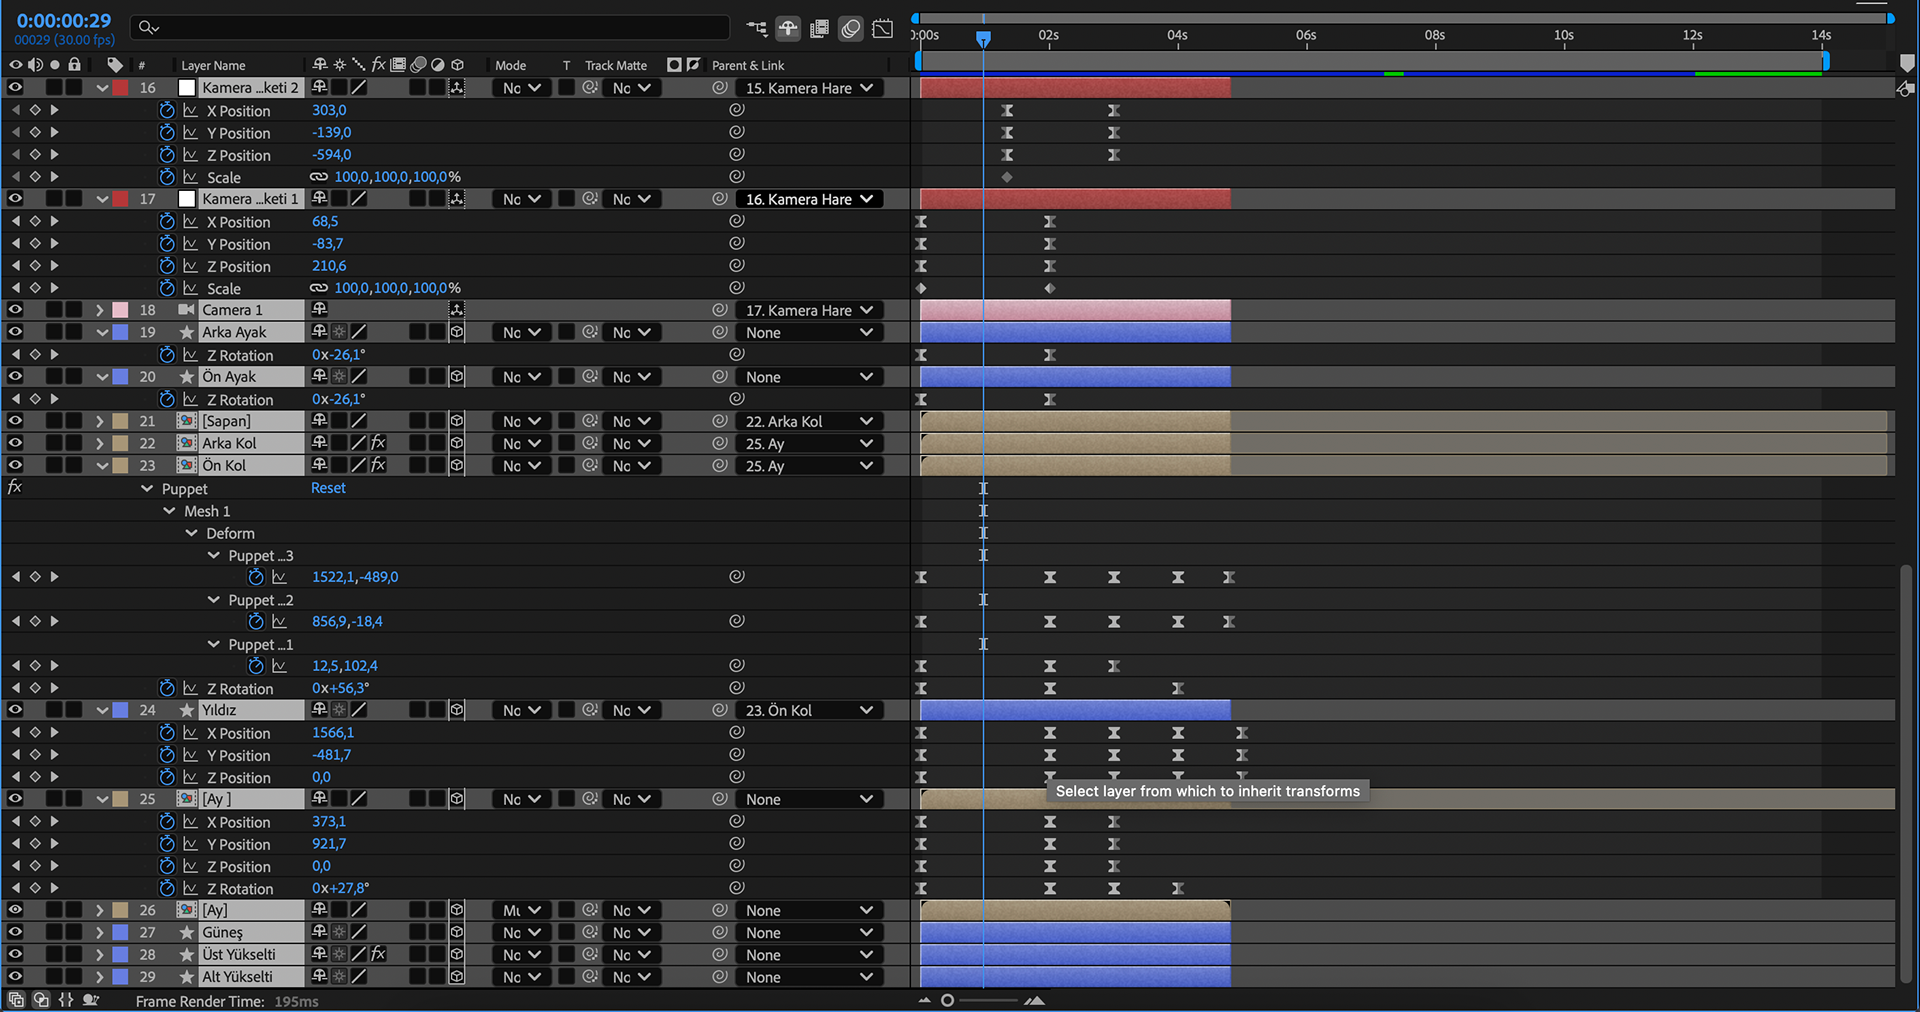Click Reset for the Puppet effect
1920x1012 pixels.
click(x=328, y=488)
